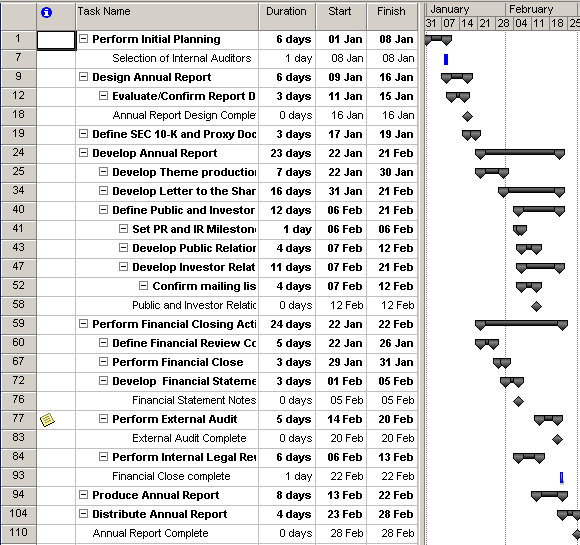Viewport: 580px width, 545px height.
Task: Select Financial Close complete task name
Action: (171, 476)
